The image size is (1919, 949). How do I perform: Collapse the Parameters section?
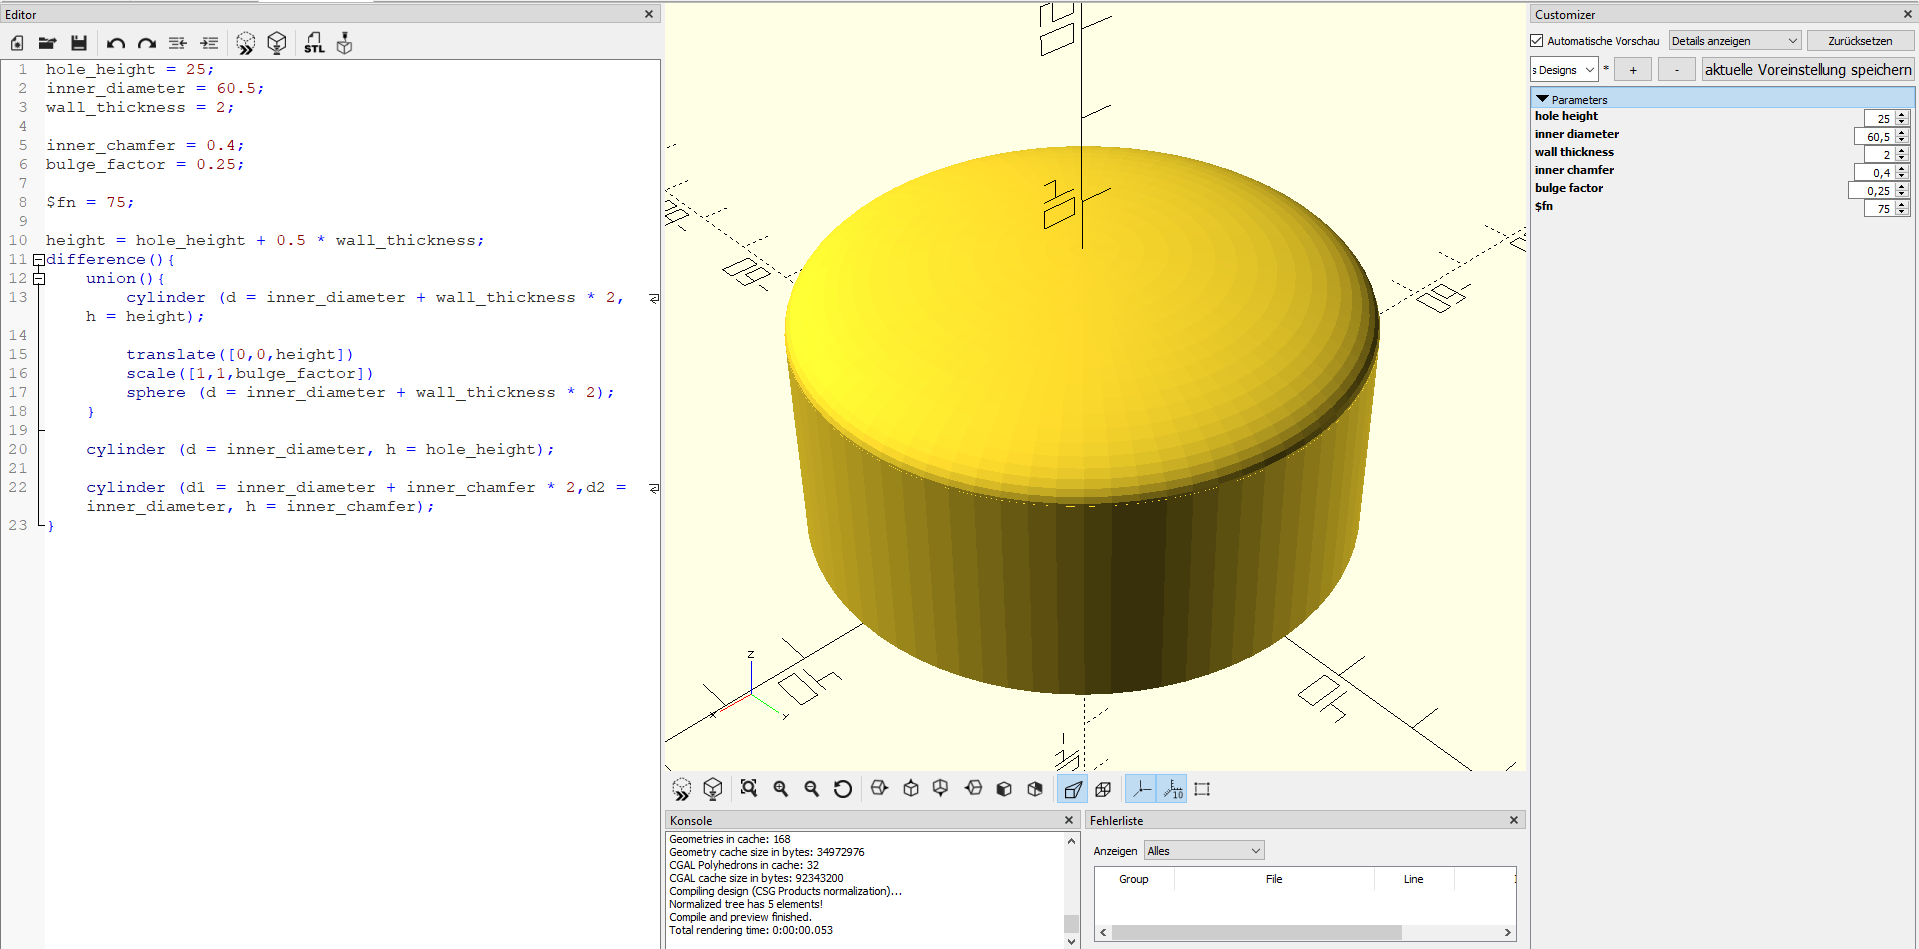[x=1544, y=99]
